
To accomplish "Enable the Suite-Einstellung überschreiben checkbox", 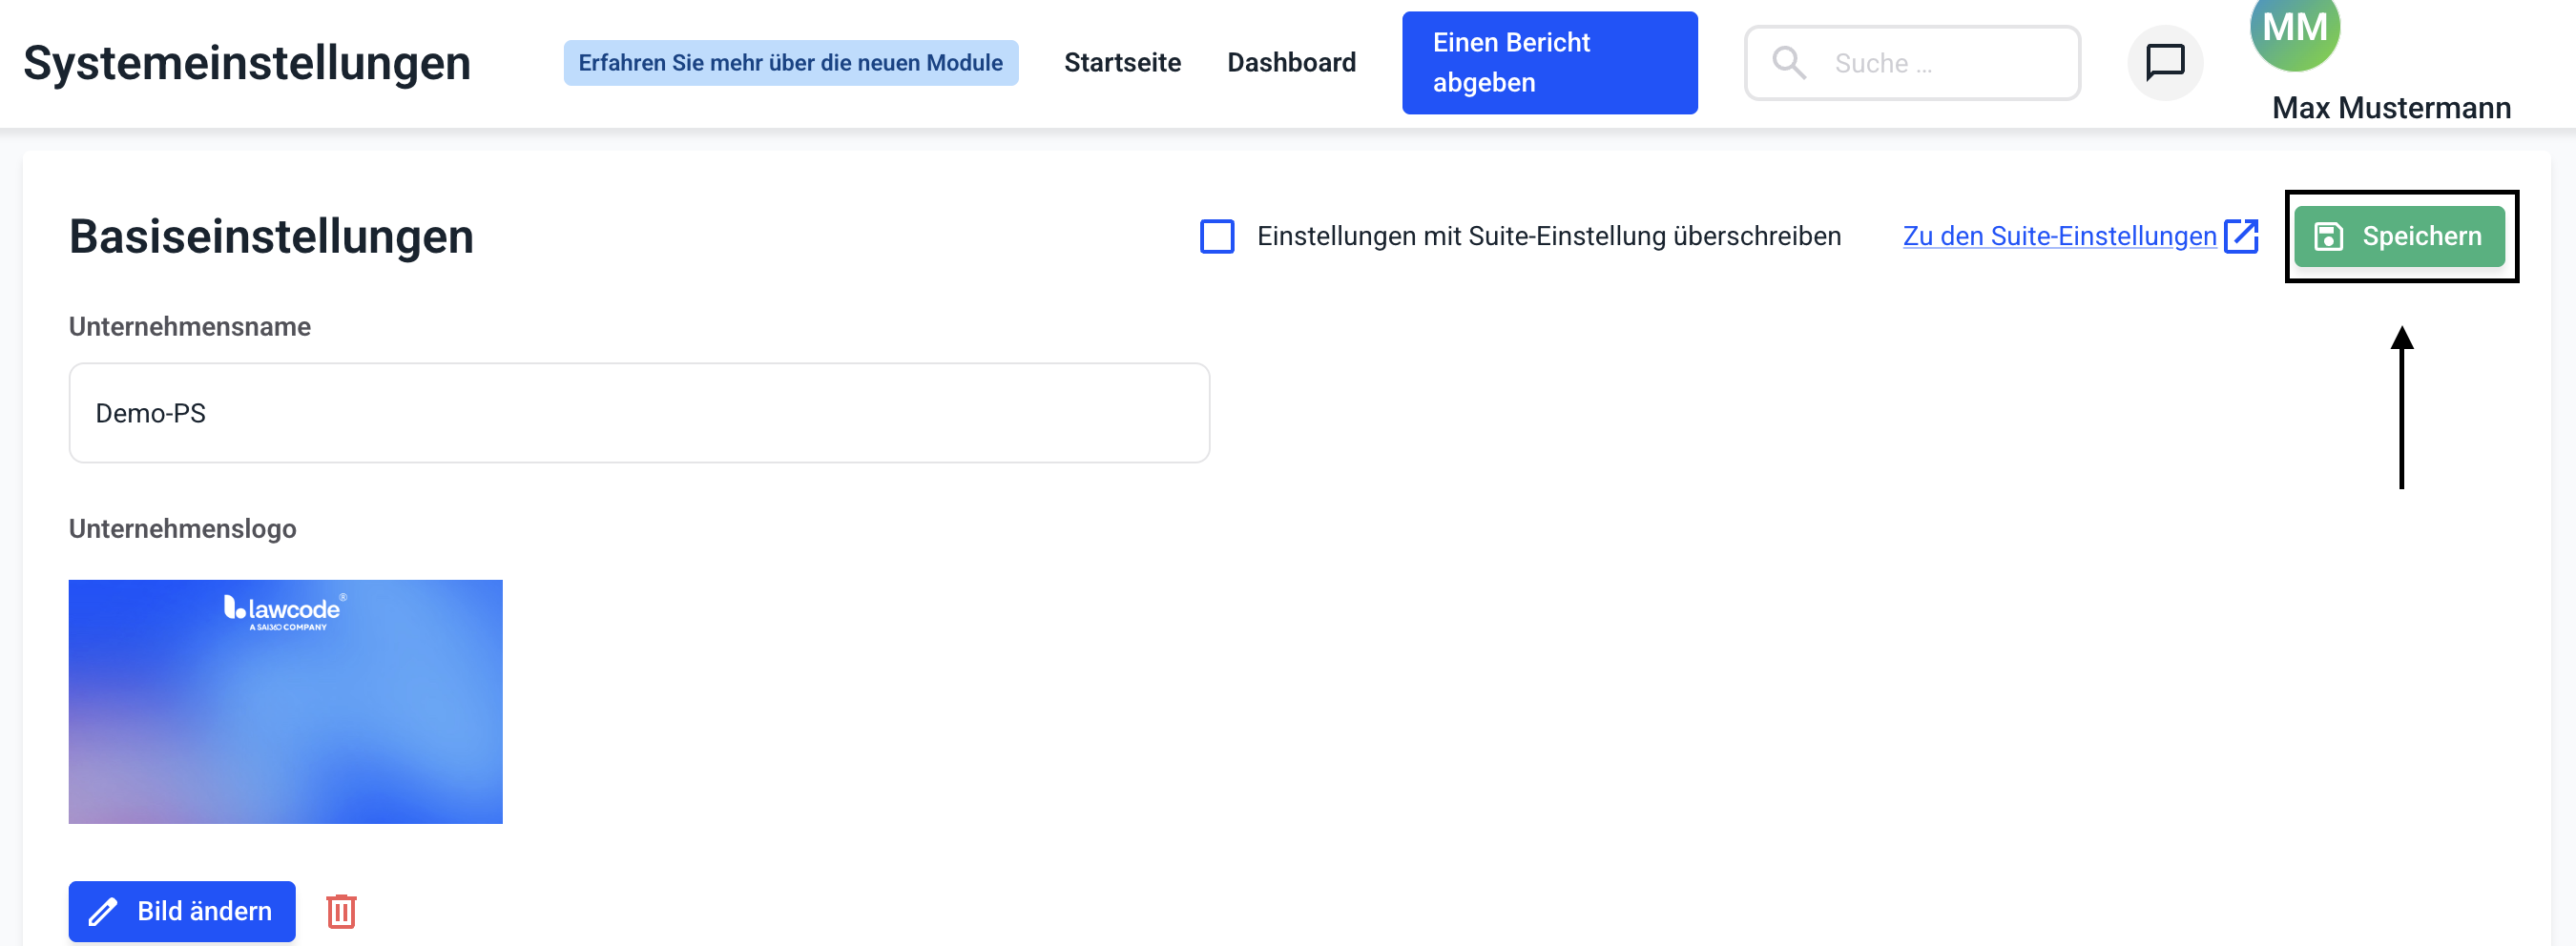I will [1217, 236].
